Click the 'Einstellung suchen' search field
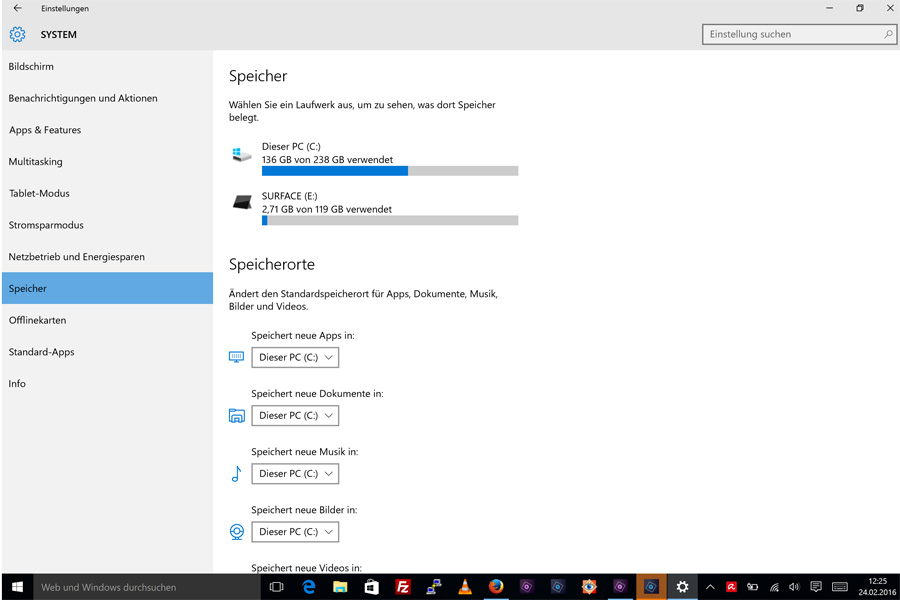 (x=797, y=34)
